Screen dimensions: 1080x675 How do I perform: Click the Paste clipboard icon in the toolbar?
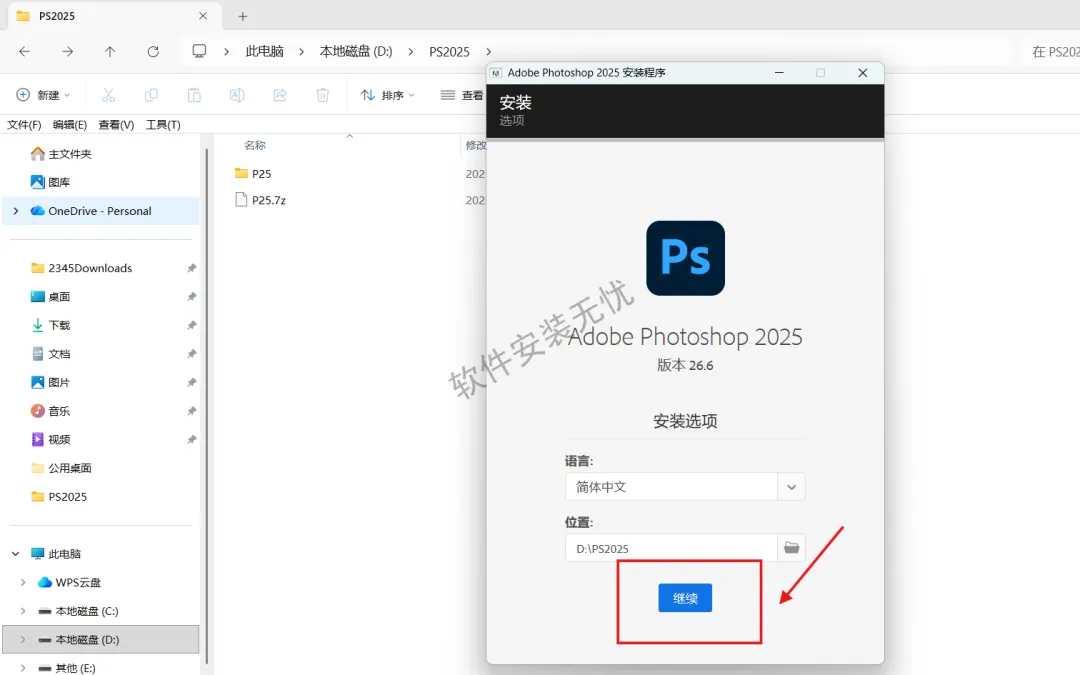(194, 95)
